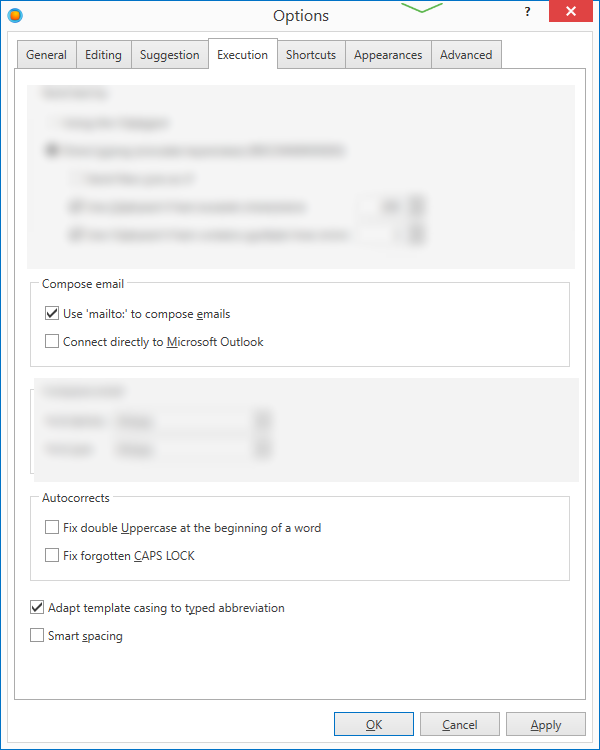Close the Options dialog
The width and height of the screenshot is (600, 750).
click(570, 12)
